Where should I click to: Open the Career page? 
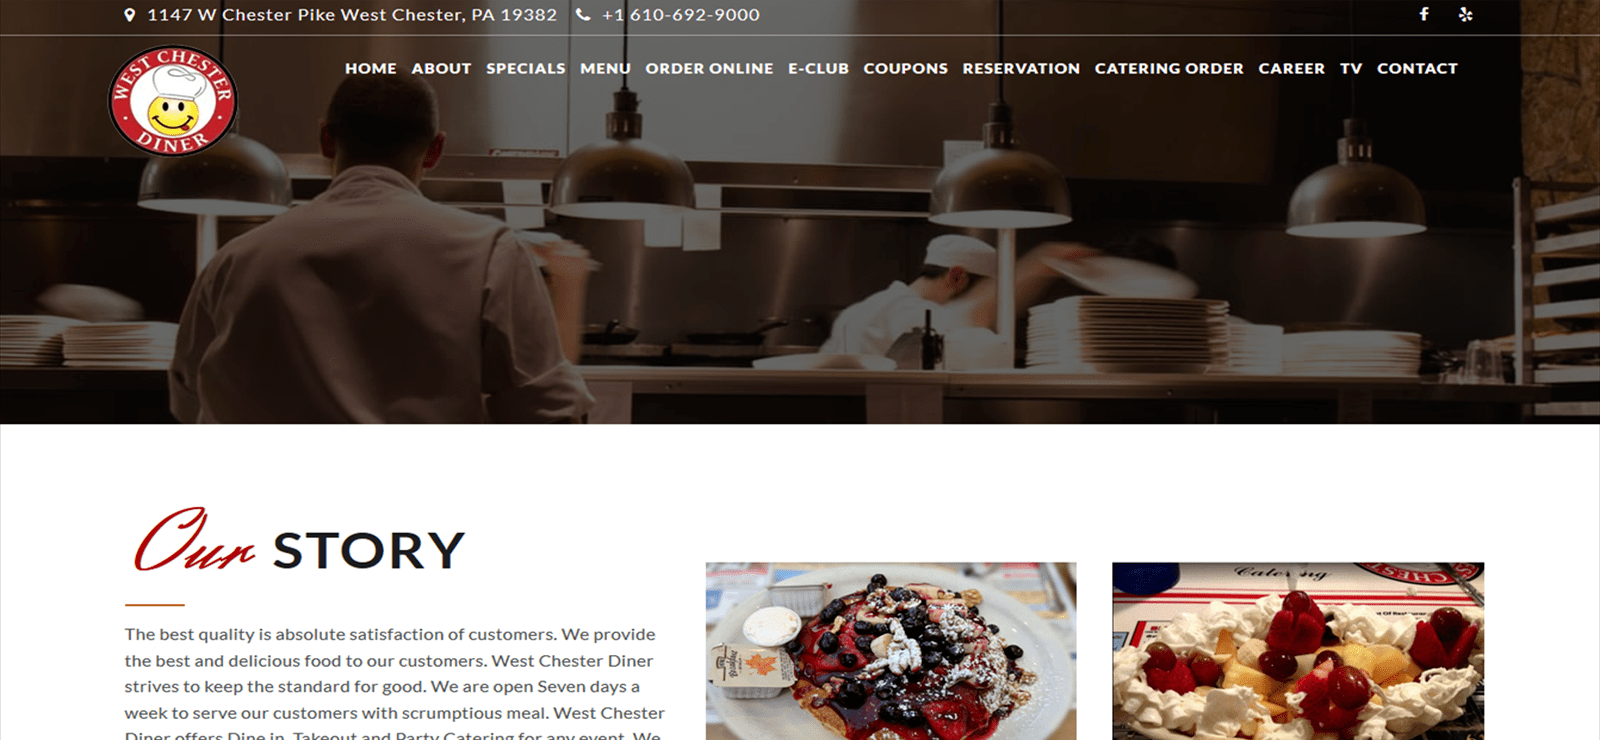point(1291,69)
